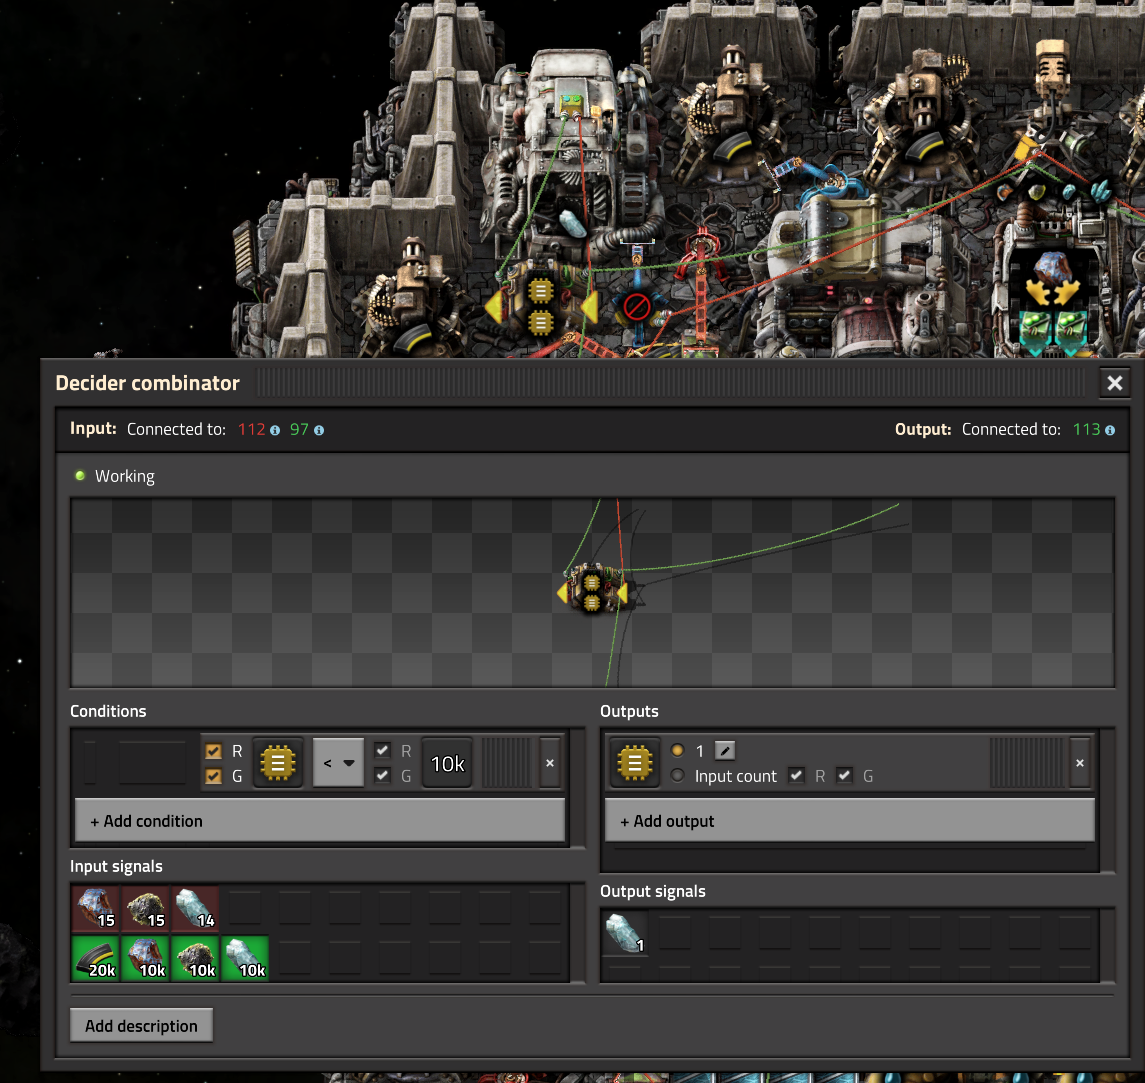Click the 10k constant value field
Screen dimensions: 1145x1083
pyautogui.click(x=448, y=763)
